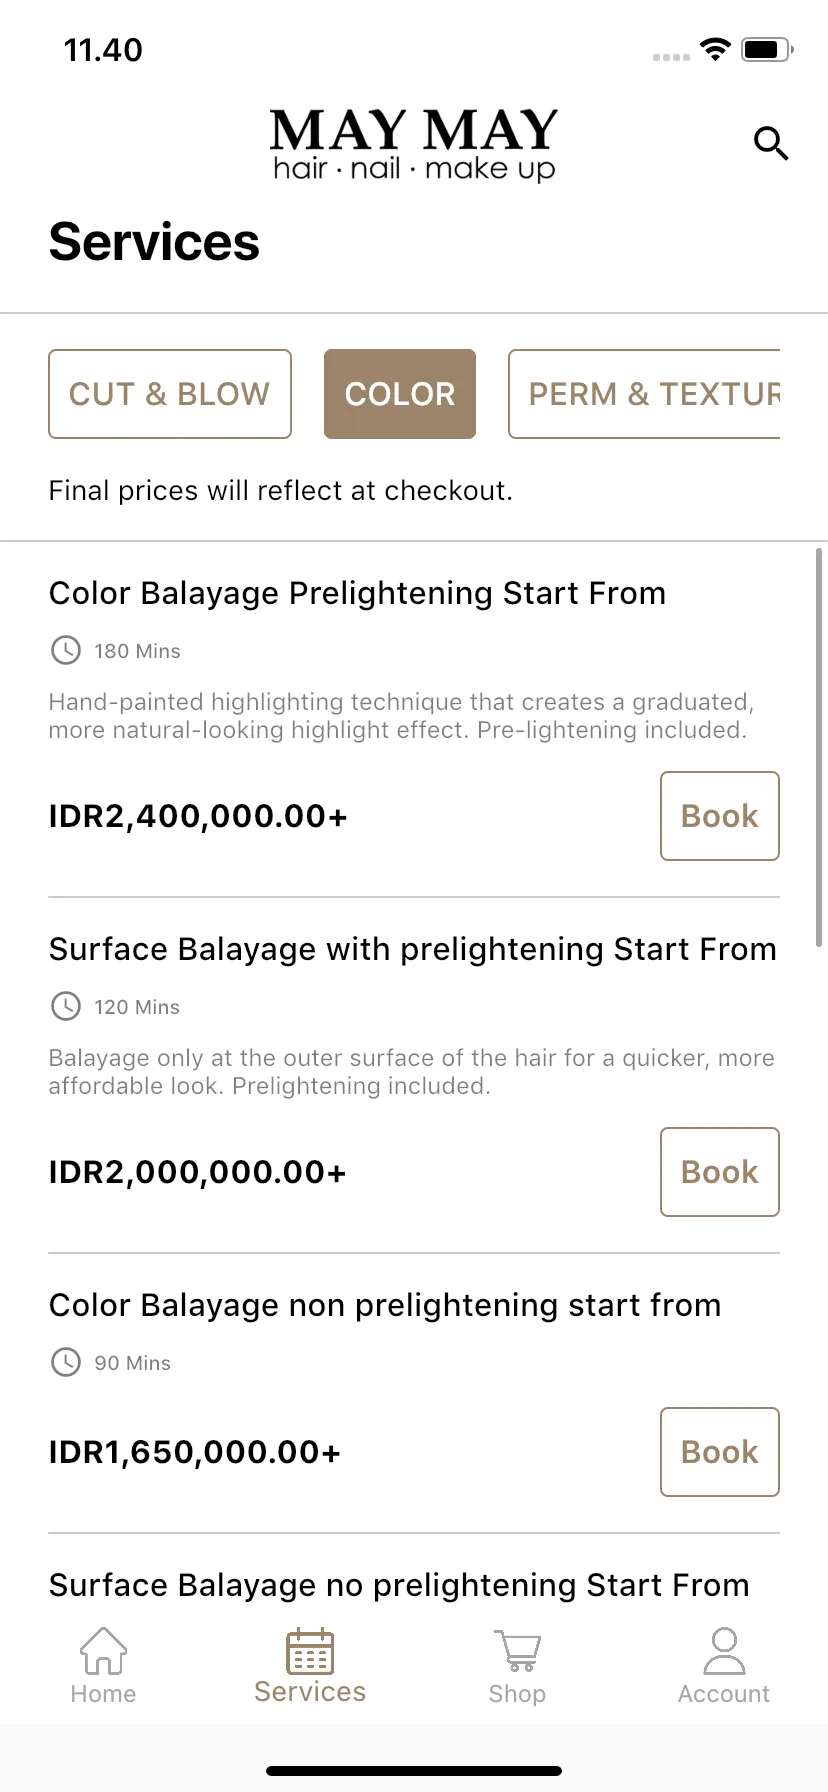
Task: Open Surface Balayage no prelightening item
Action: pyautogui.click(x=399, y=1585)
